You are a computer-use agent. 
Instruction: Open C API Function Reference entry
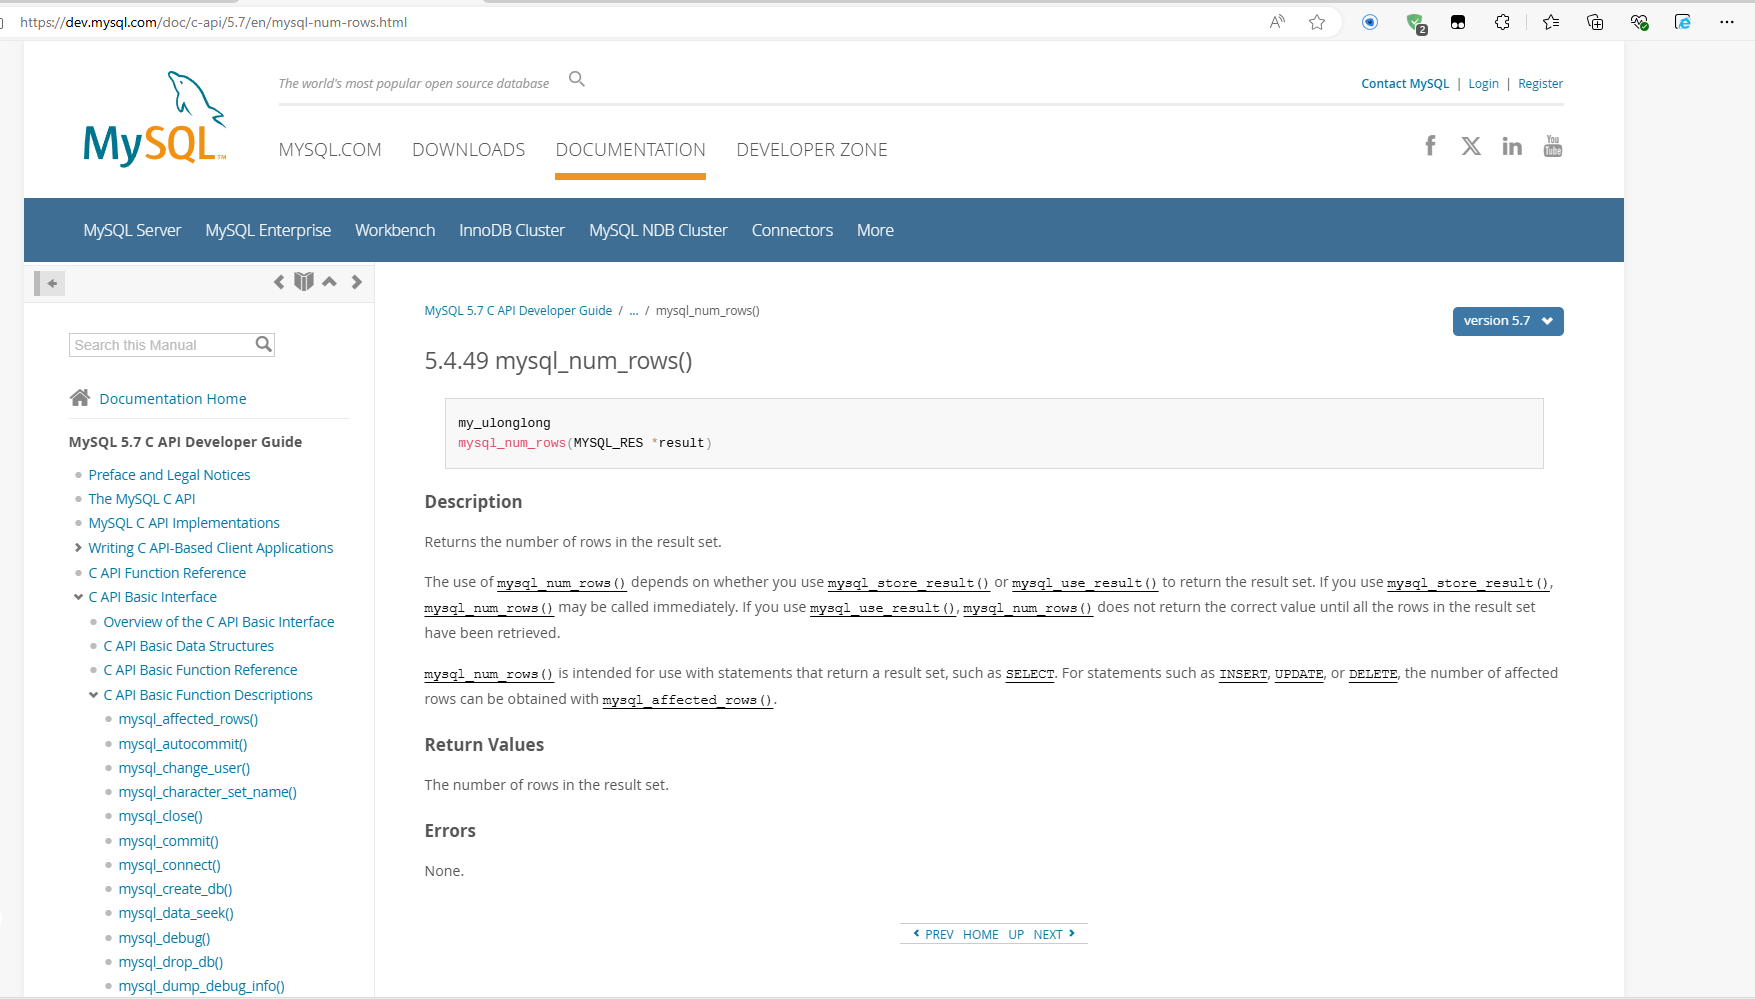[x=167, y=573]
